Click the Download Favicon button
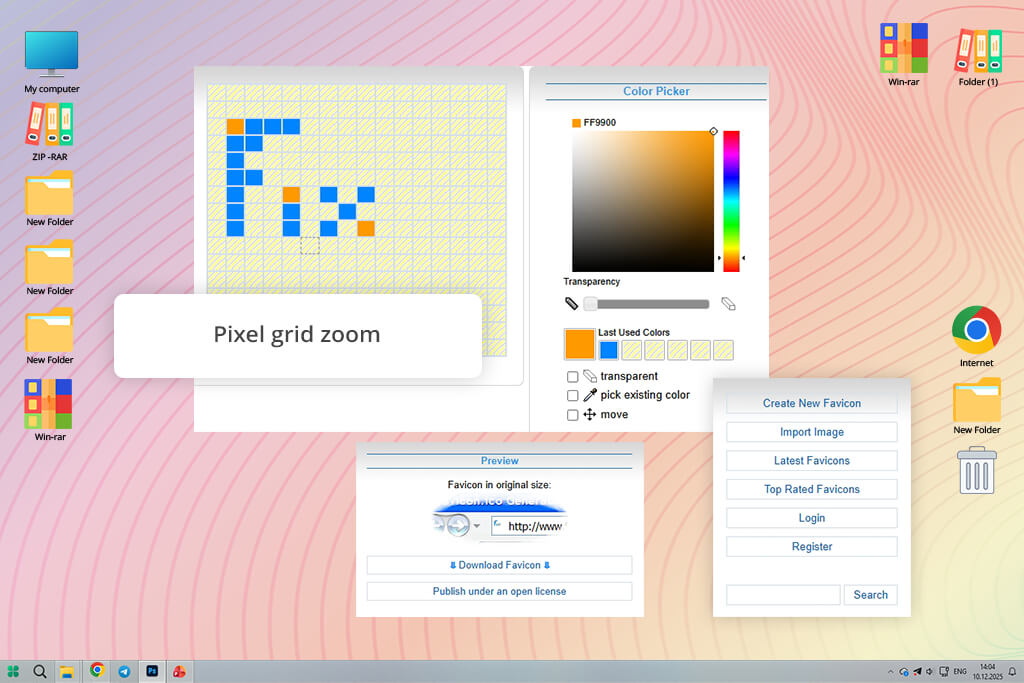1024x683 pixels. pos(500,565)
